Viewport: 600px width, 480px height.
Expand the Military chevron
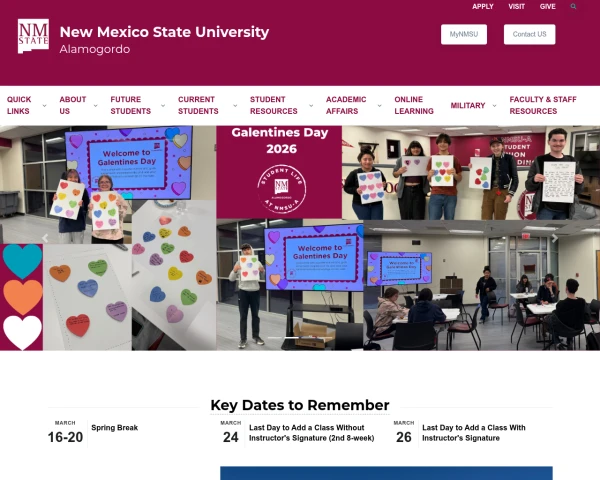(494, 106)
